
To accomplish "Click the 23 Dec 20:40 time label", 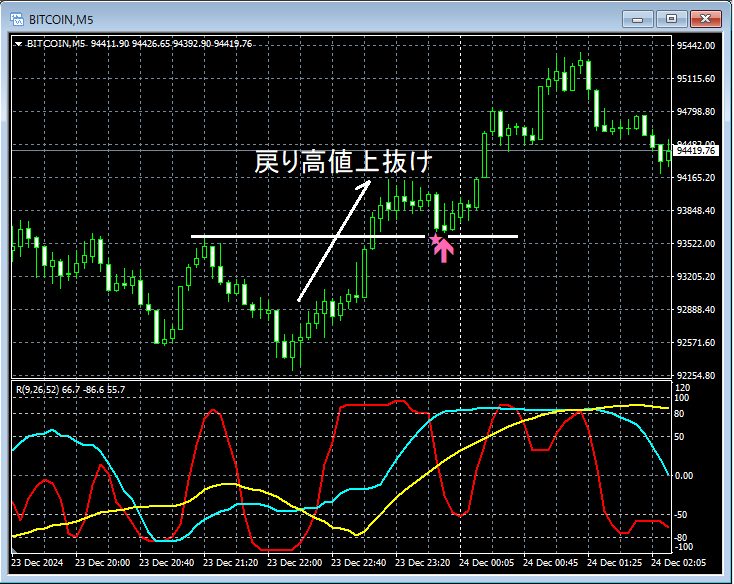I will [167, 562].
